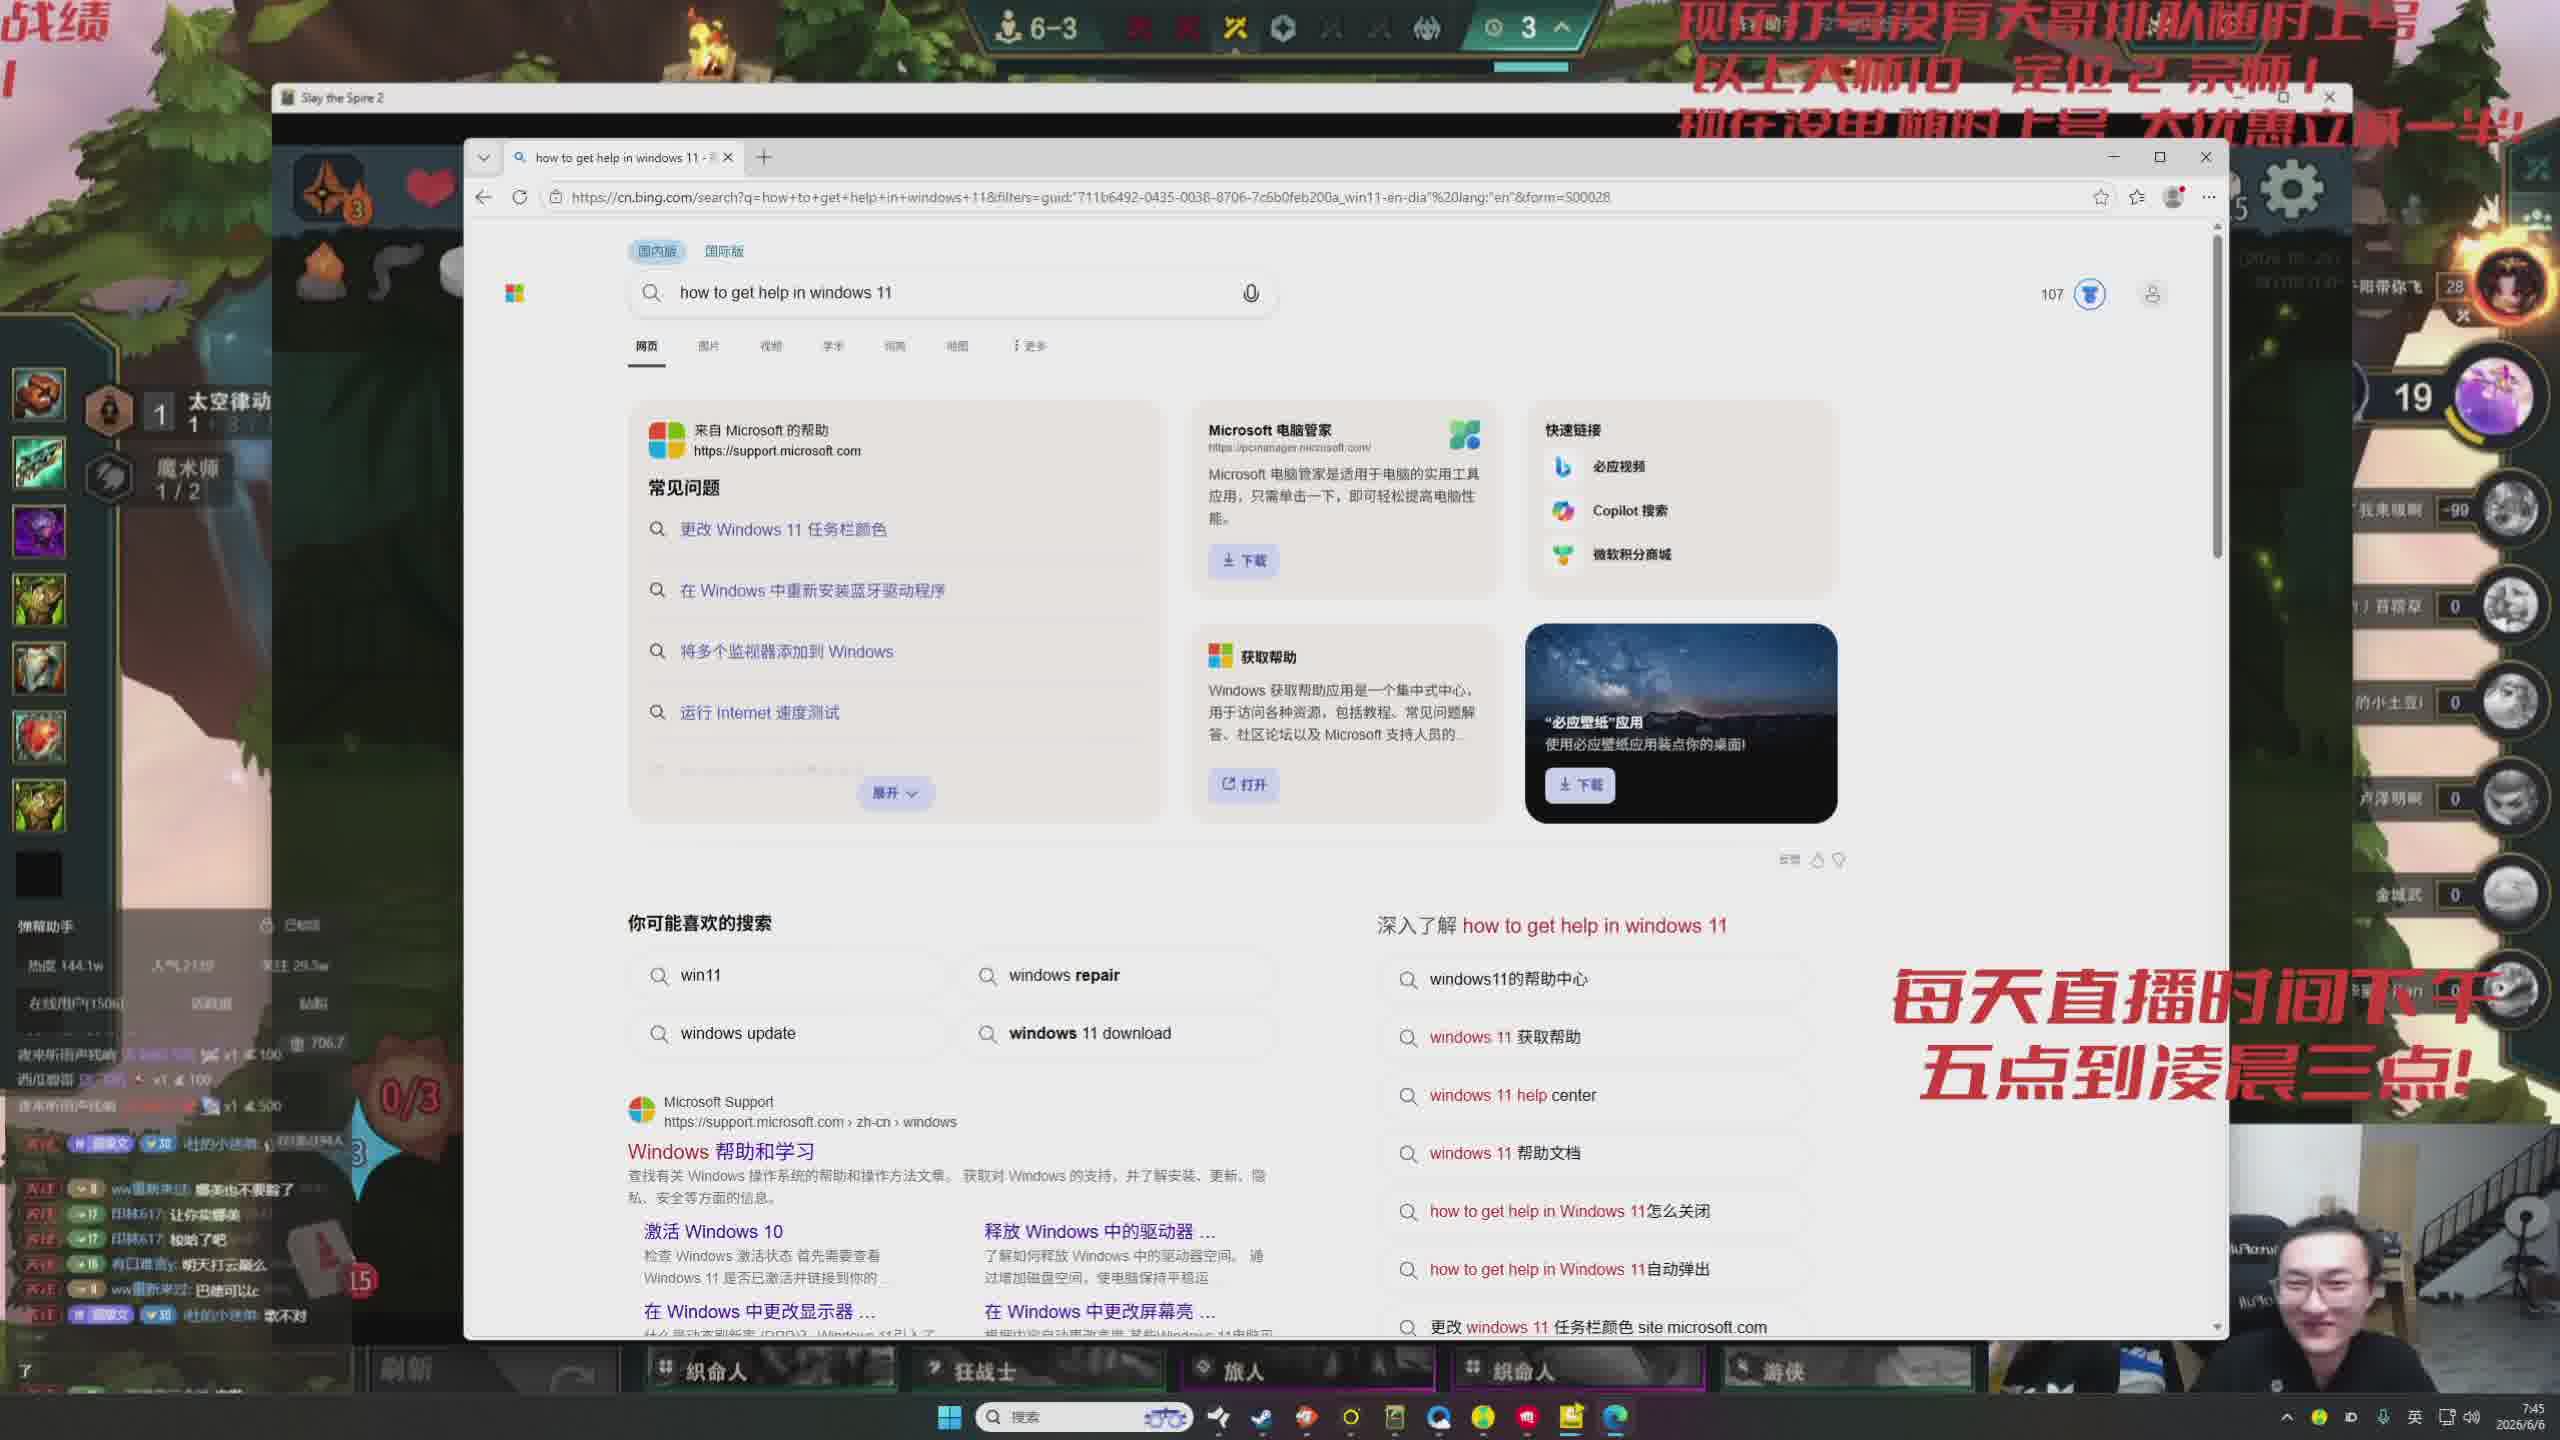
Task: Click the Microsoft logo beside search box
Action: 515,293
